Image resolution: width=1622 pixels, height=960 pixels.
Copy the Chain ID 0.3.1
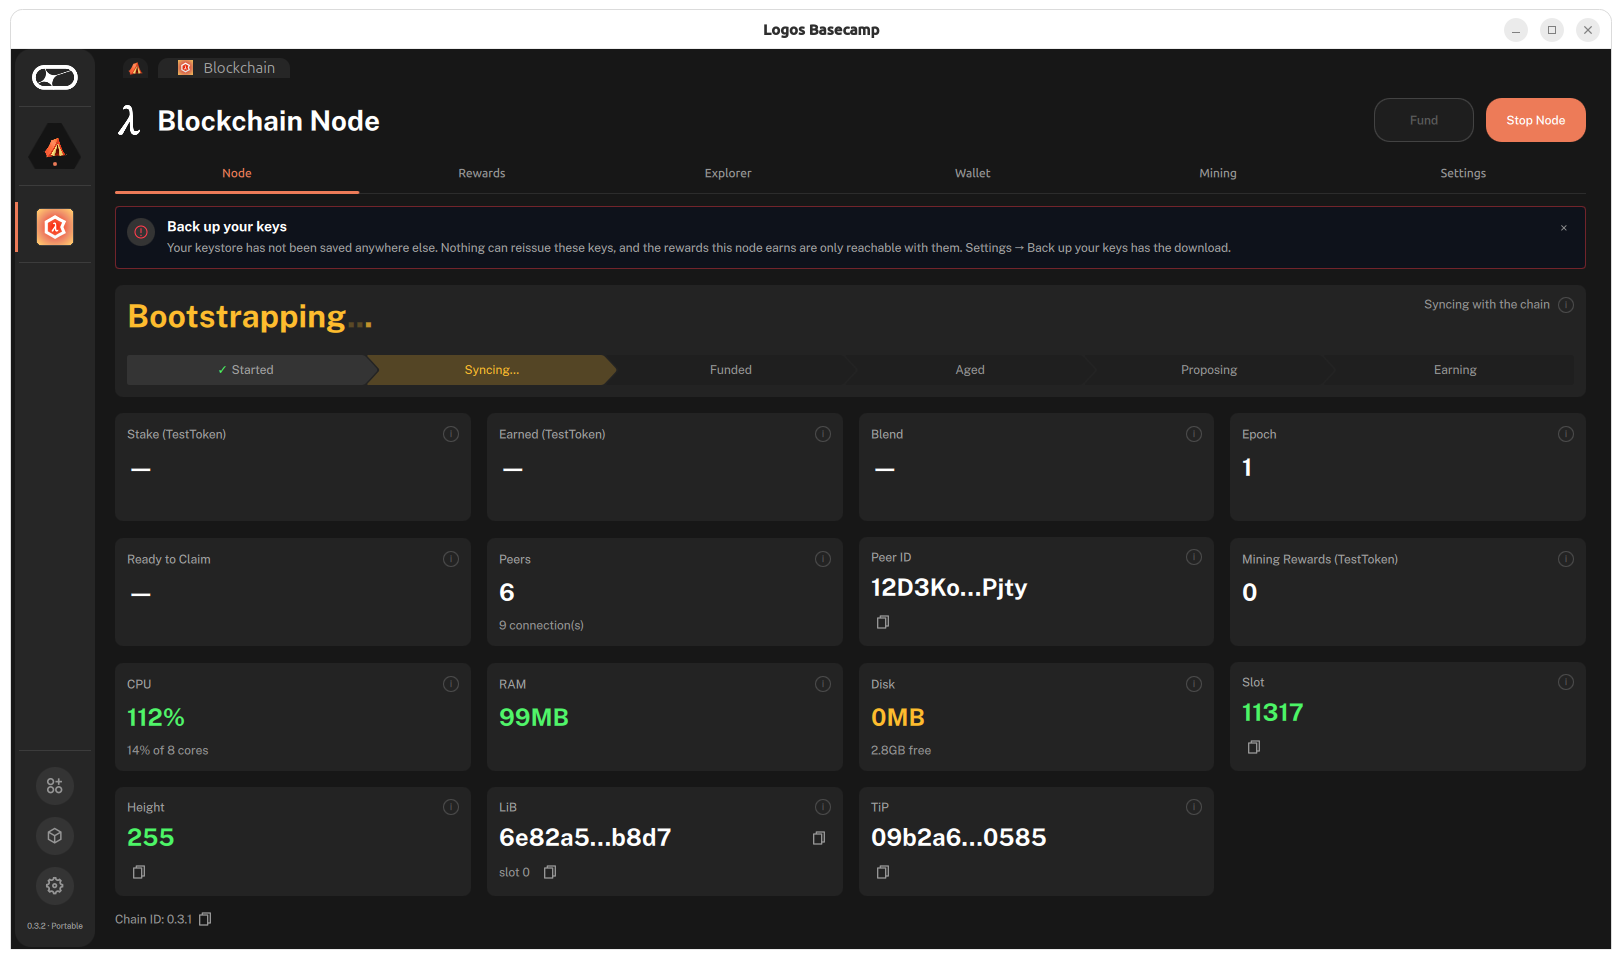point(205,919)
